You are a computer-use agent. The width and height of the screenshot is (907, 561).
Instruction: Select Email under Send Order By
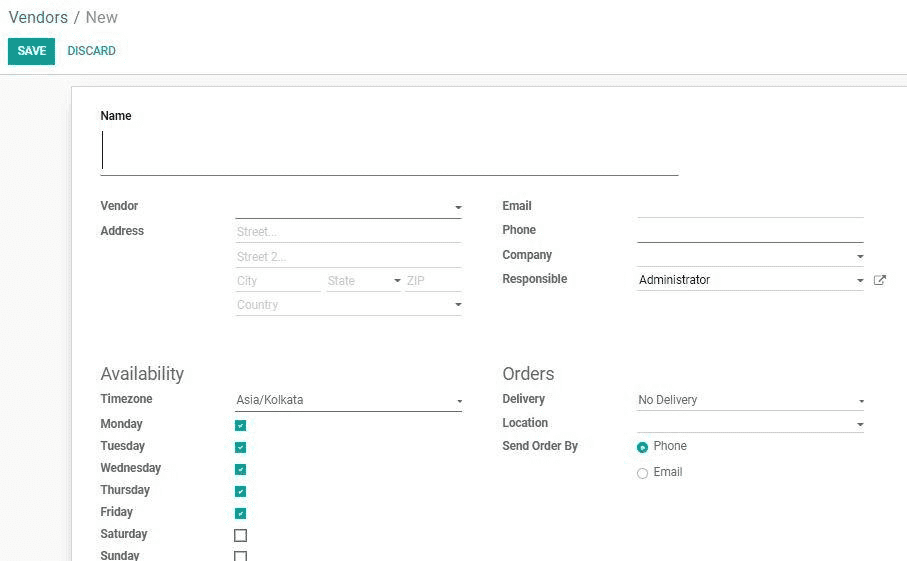[642, 473]
